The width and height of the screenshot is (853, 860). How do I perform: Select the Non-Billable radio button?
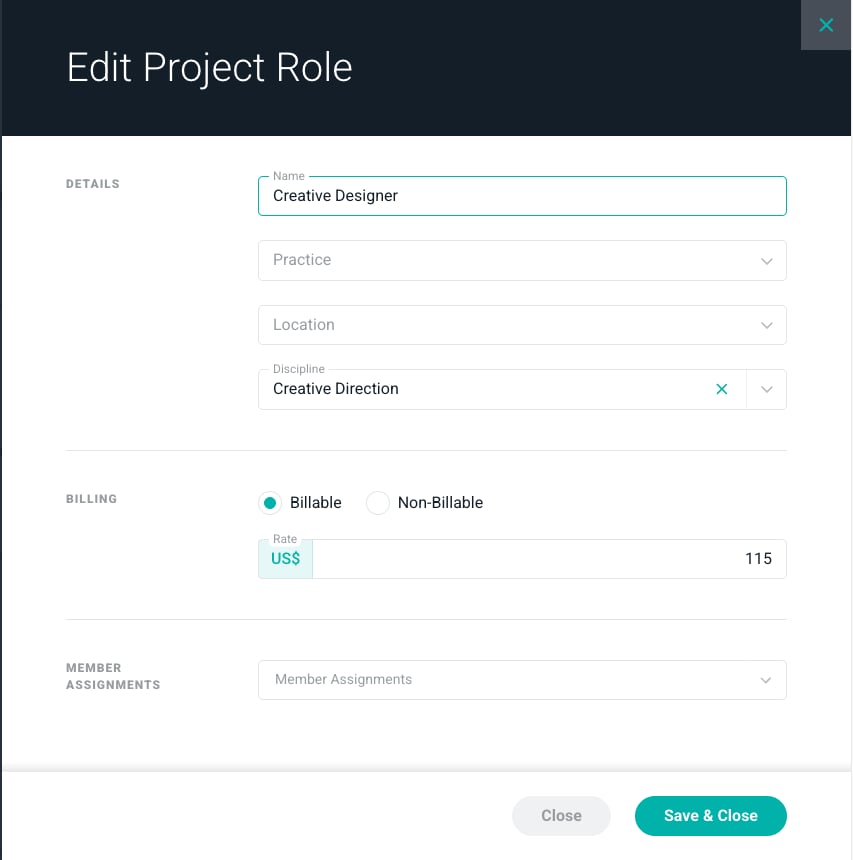(x=377, y=502)
